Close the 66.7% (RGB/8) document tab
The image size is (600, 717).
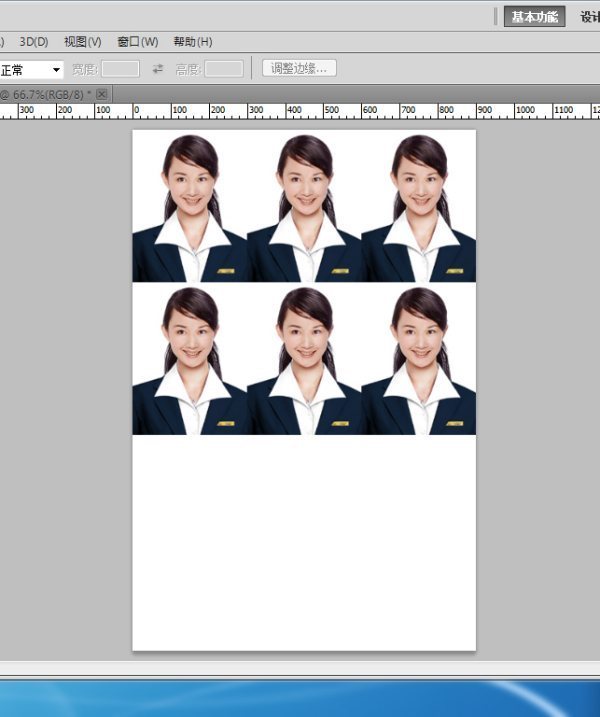point(101,93)
